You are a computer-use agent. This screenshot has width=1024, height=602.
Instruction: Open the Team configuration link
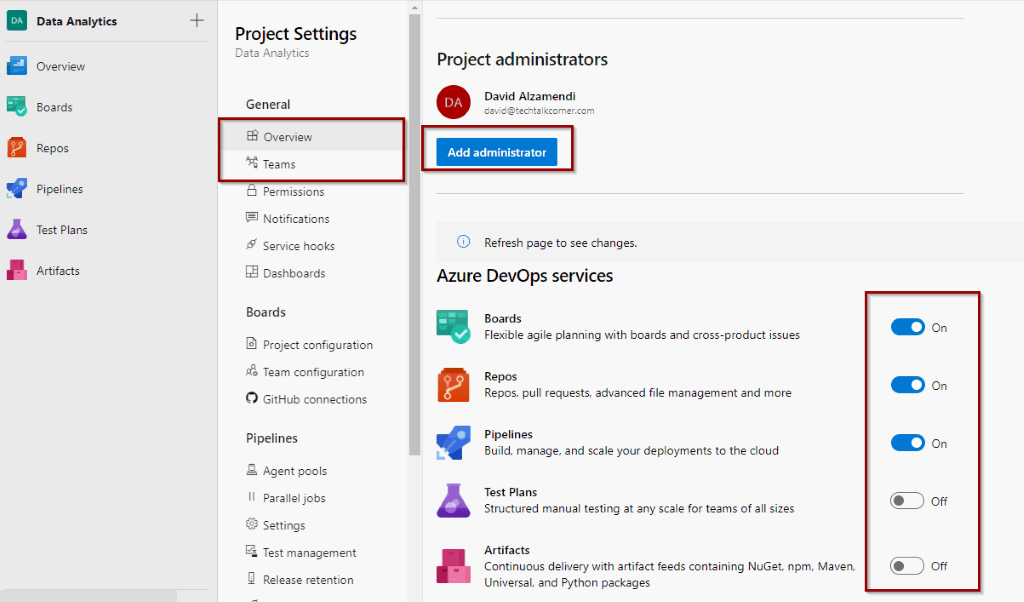coord(313,372)
